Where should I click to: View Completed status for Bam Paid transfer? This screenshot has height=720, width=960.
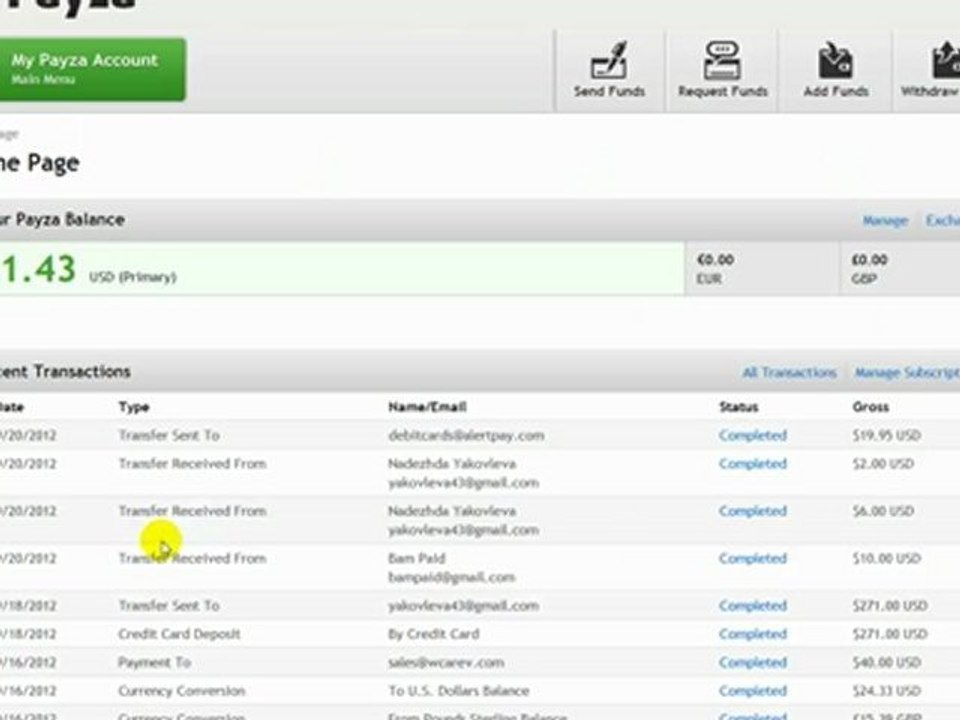pyautogui.click(x=752, y=558)
